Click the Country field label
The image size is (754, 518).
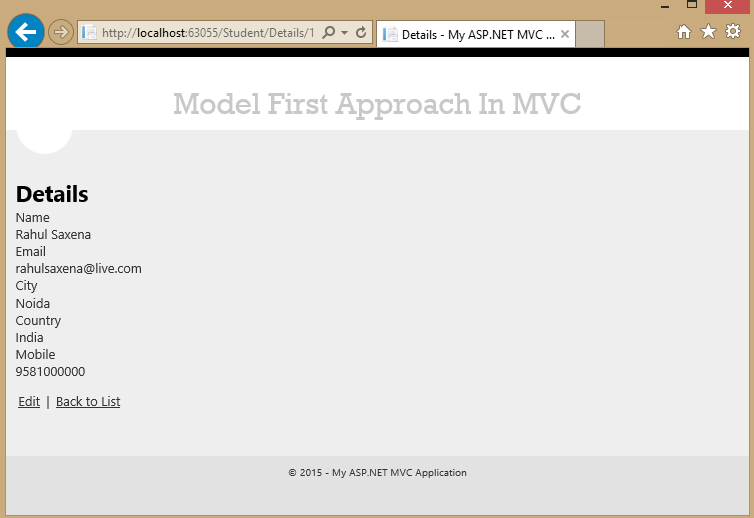point(38,321)
